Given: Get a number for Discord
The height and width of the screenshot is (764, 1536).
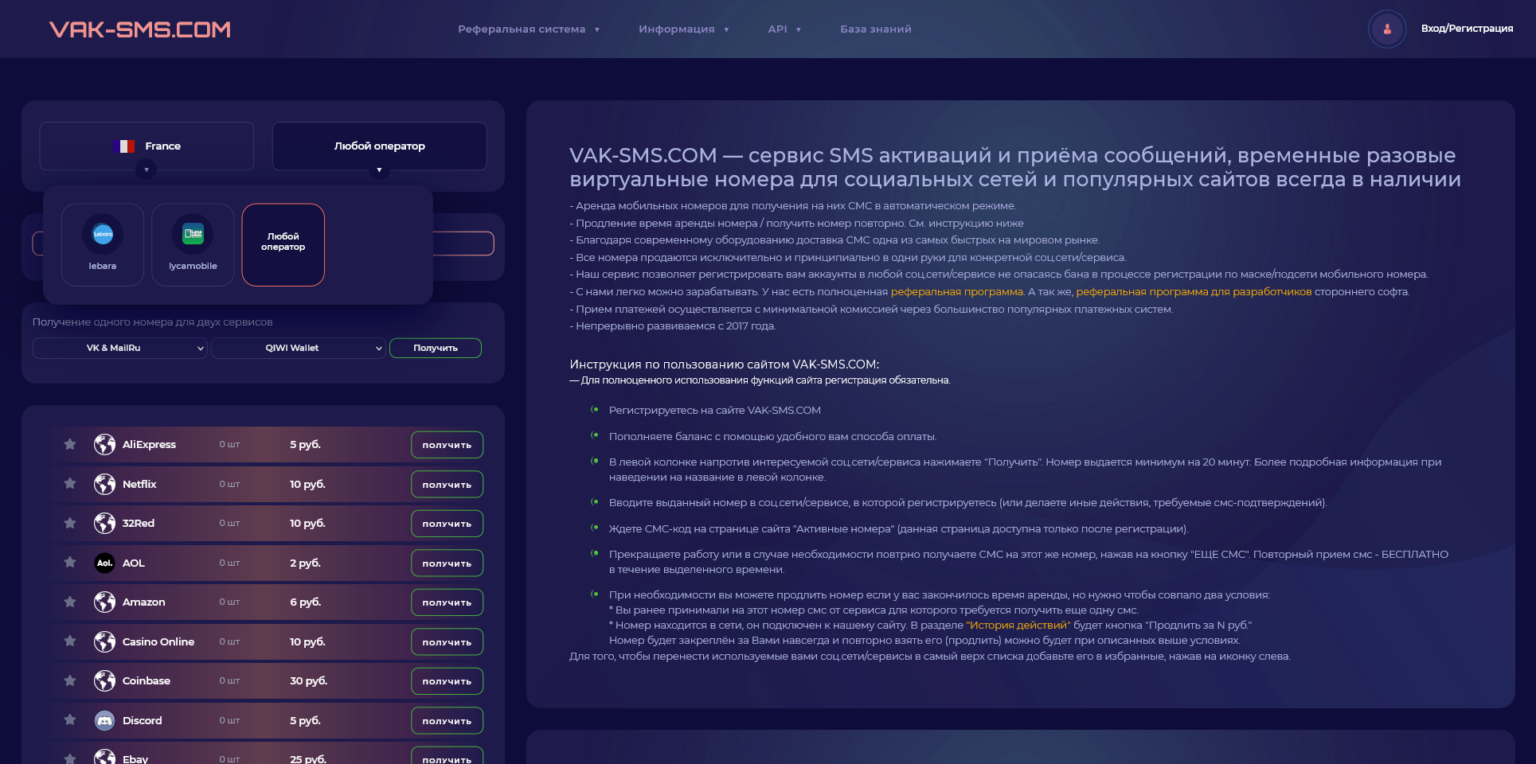Looking at the screenshot, I should pos(447,721).
